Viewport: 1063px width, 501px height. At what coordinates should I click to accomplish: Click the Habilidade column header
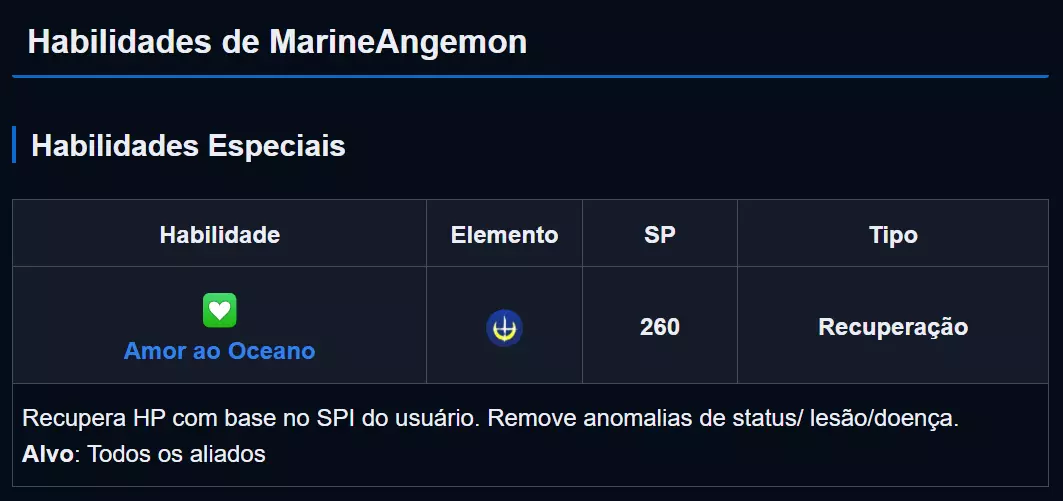pos(219,235)
